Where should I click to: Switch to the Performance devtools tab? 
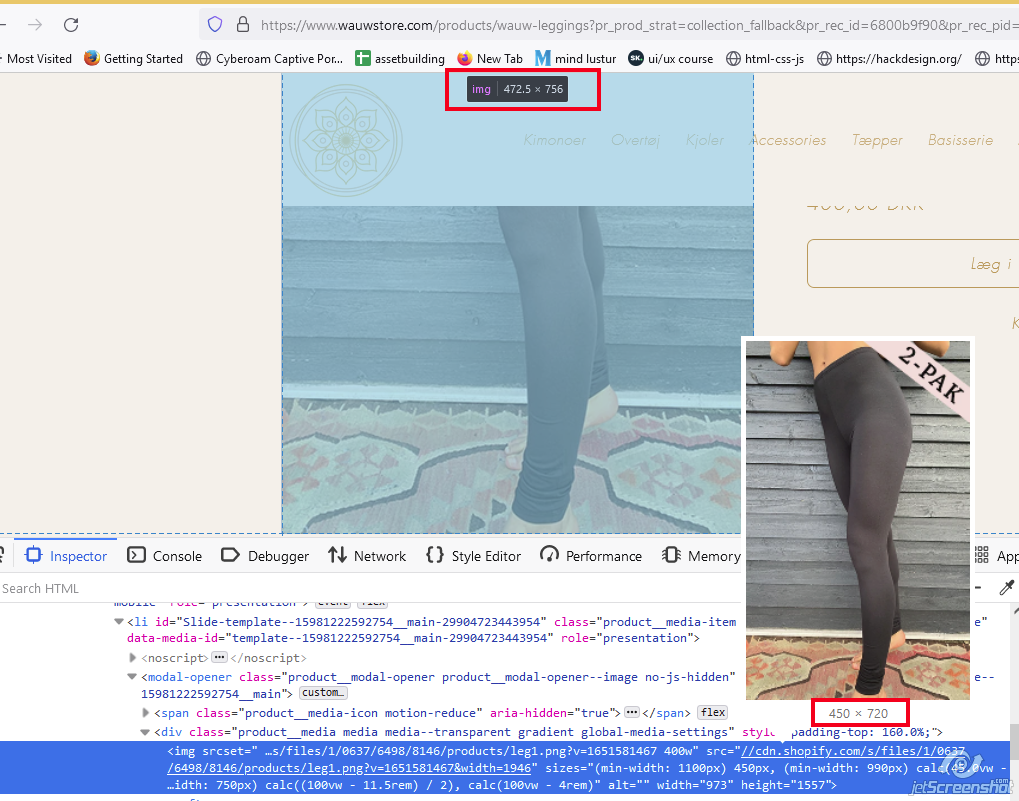coord(591,556)
